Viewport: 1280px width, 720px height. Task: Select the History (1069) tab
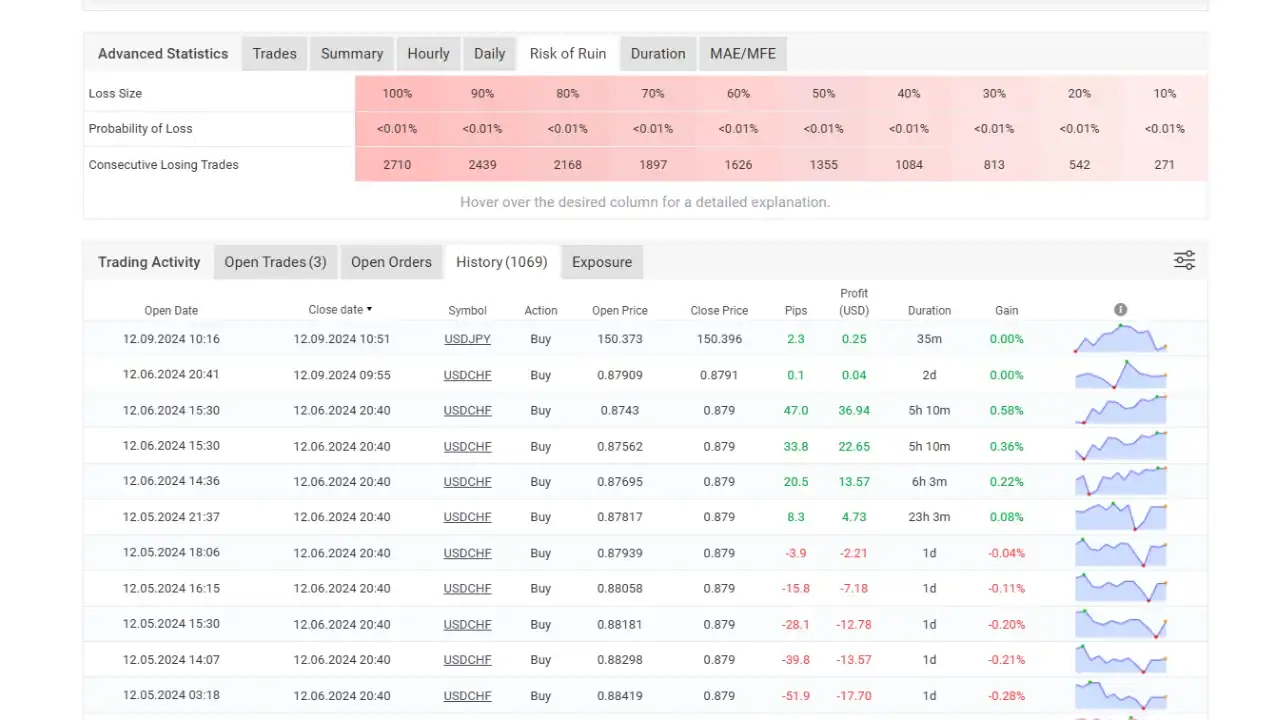(501, 261)
